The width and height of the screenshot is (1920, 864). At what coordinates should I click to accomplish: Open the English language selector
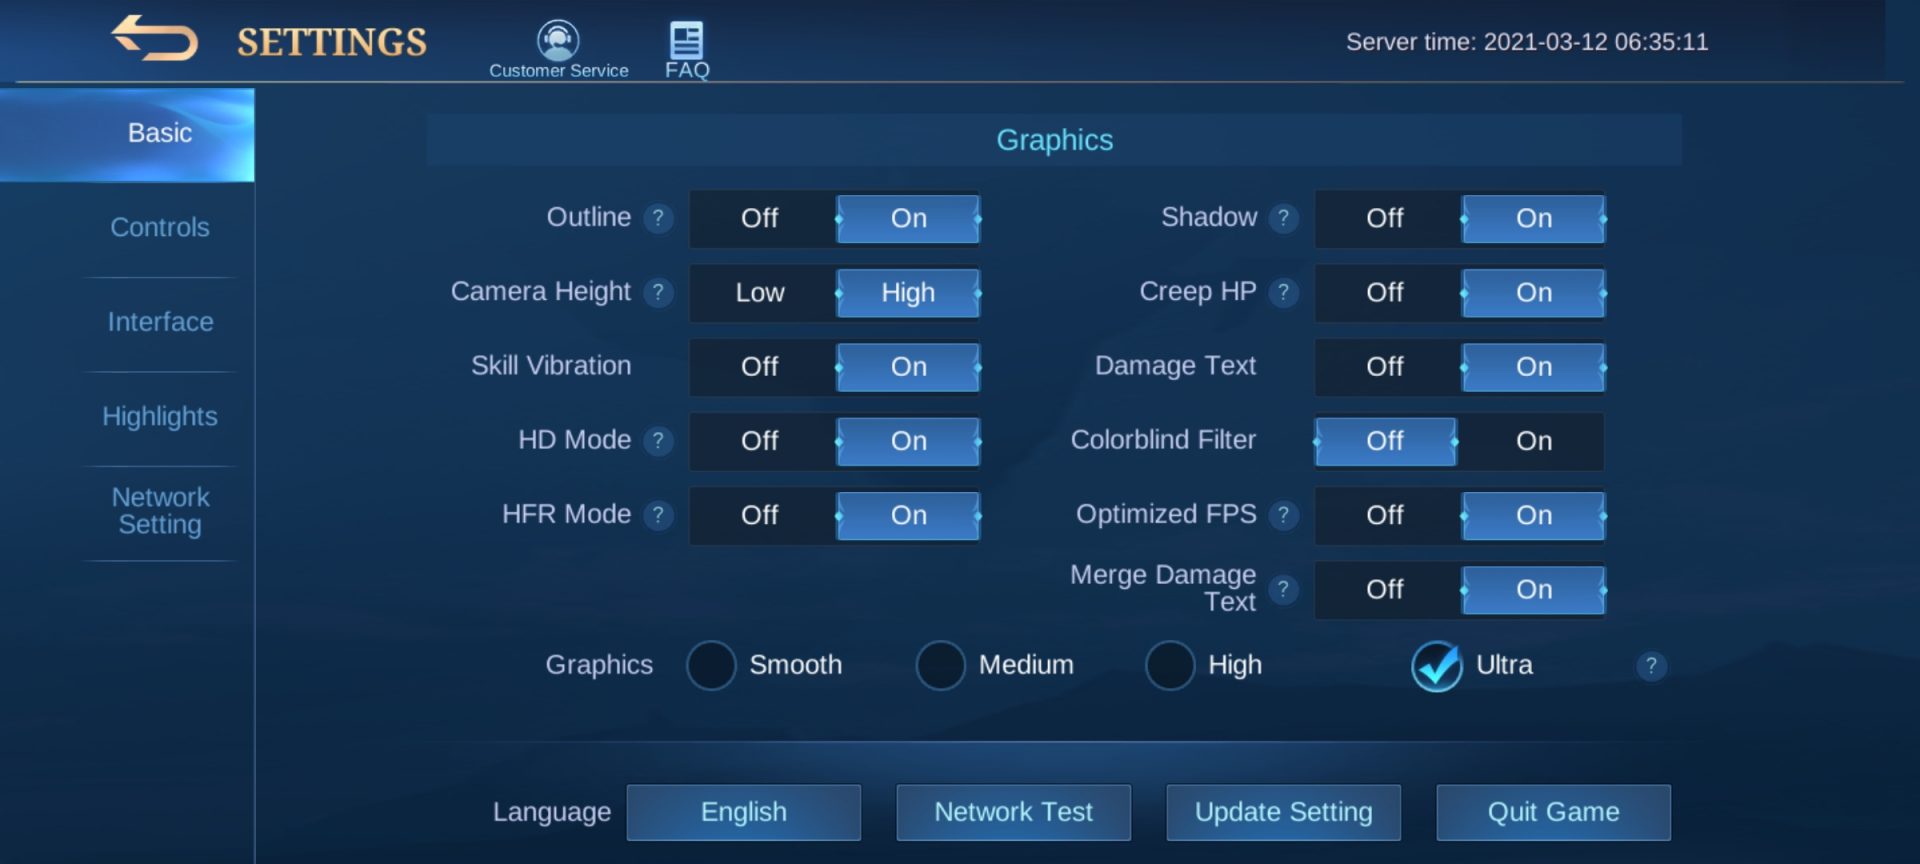click(x=743, y=812)
